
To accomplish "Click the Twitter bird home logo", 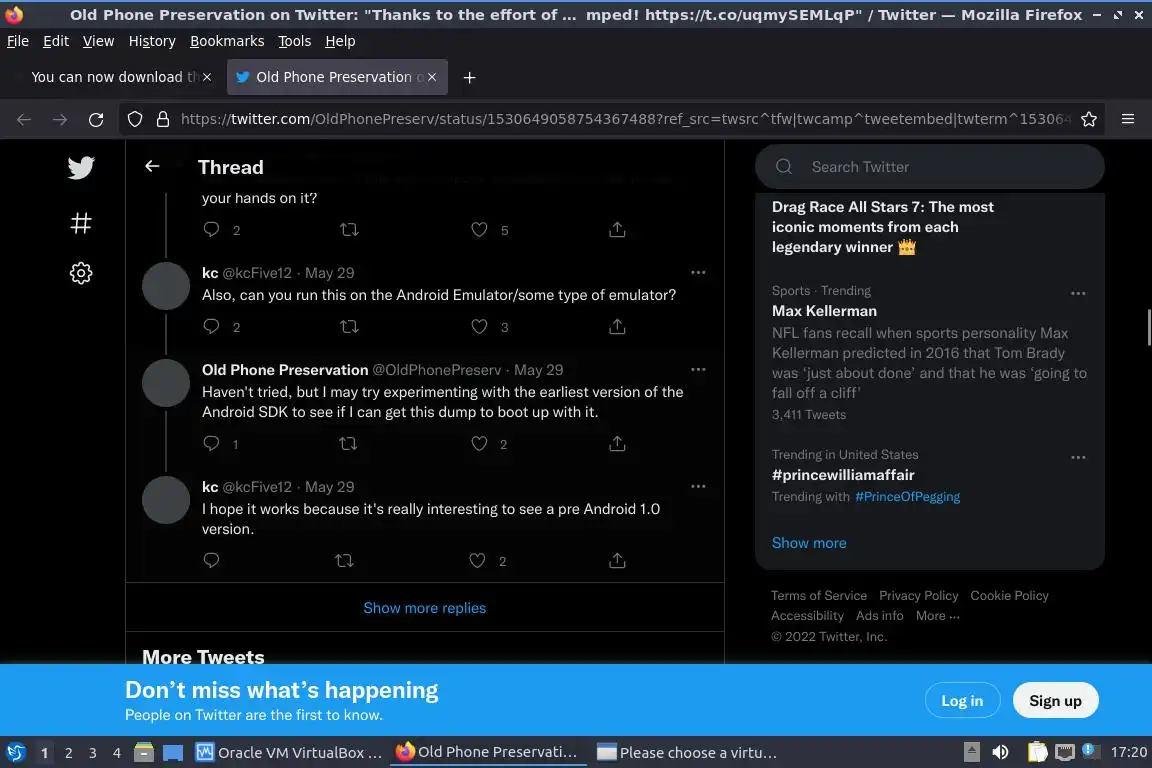I will click(81, 168).
